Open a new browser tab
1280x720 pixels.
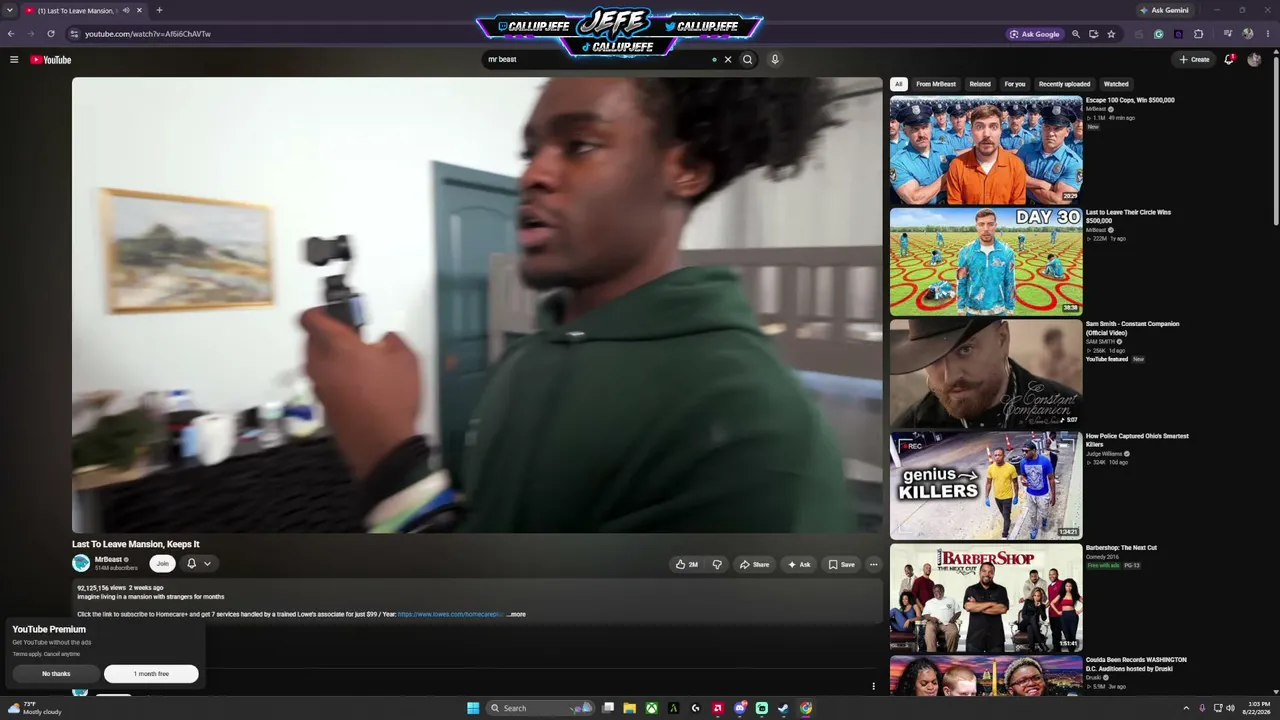pyautogui.click(x=159, y=10)
